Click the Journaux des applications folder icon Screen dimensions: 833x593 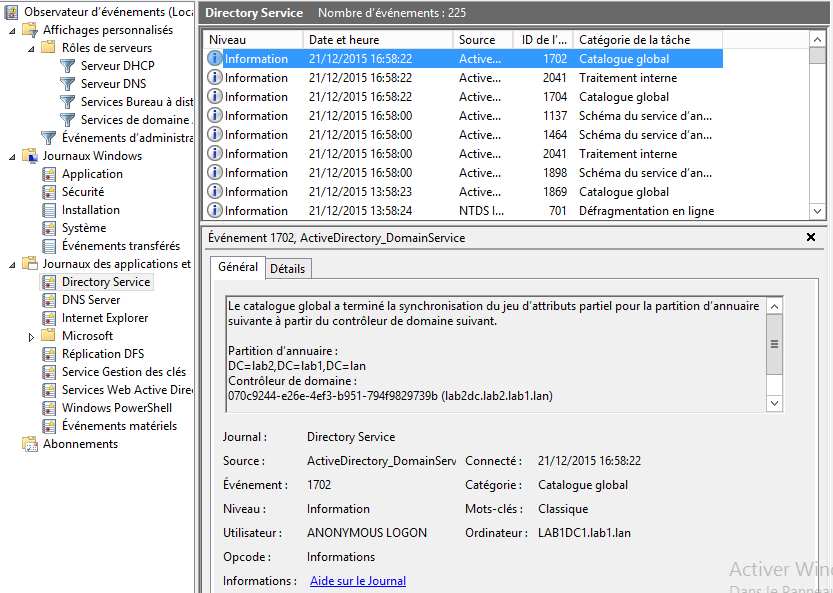pyautogui.click(x=30, y=264)
